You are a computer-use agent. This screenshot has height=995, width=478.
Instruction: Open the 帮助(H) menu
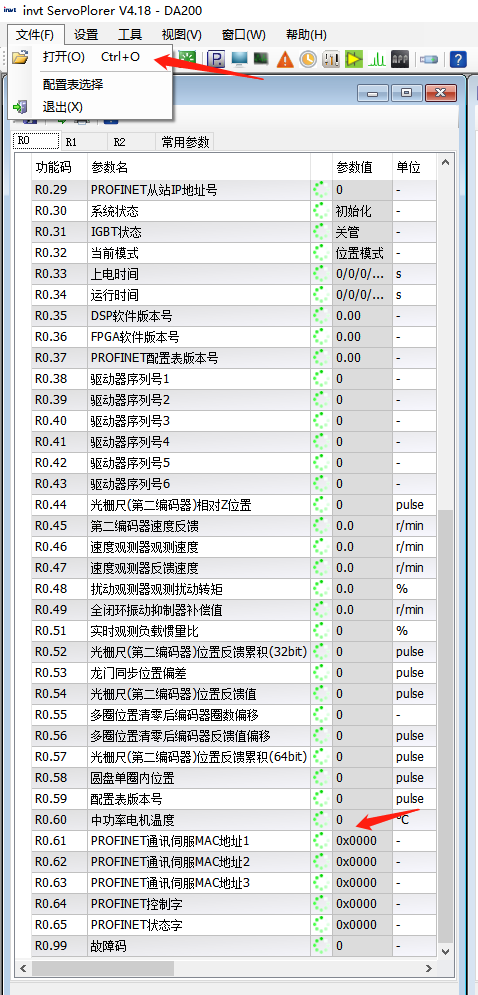[307, 34]
